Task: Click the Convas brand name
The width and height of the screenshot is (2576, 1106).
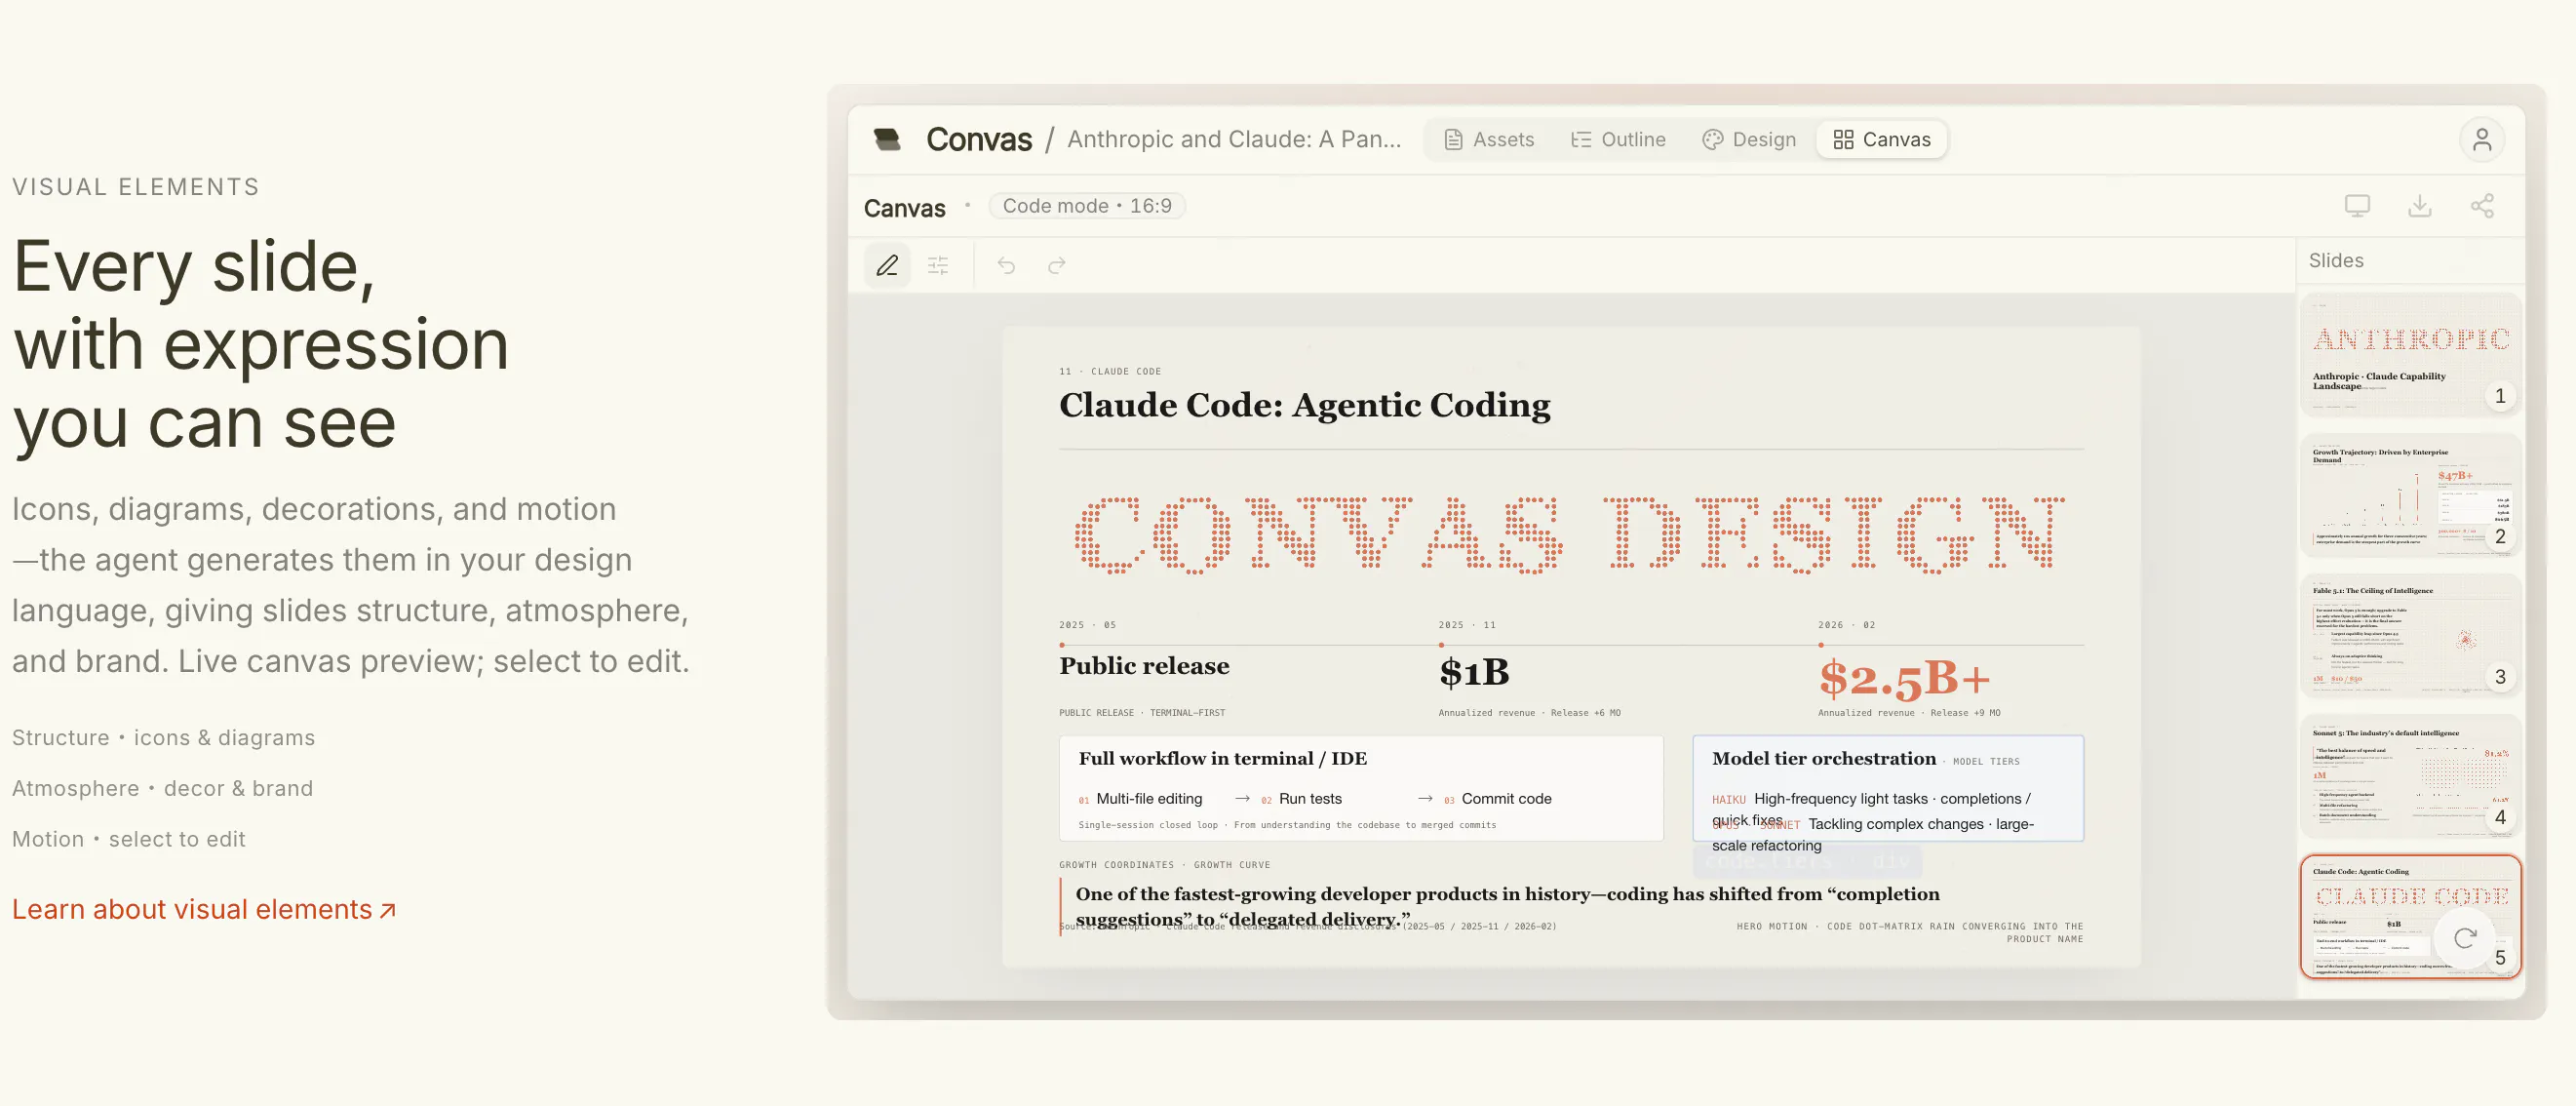Action: click(x=978, y=139)
